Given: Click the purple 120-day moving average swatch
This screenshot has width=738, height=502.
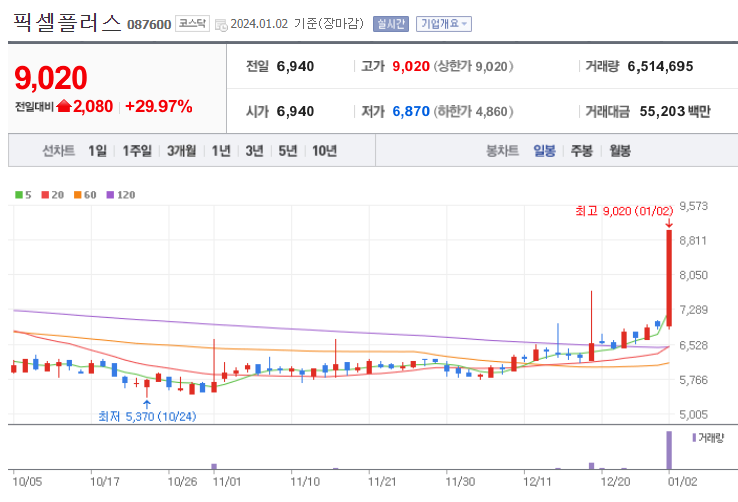Looking at the screenshot, I should (110, 195).
